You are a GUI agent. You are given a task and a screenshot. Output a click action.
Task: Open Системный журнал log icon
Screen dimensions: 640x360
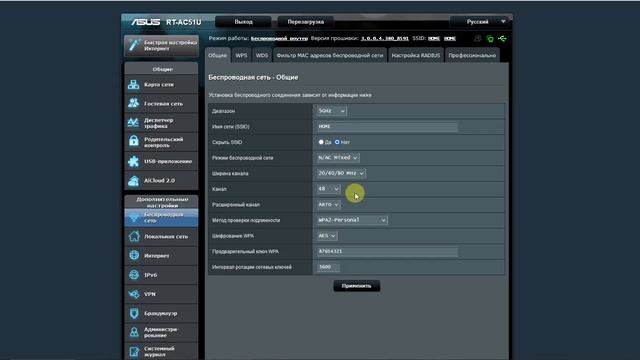134,351
